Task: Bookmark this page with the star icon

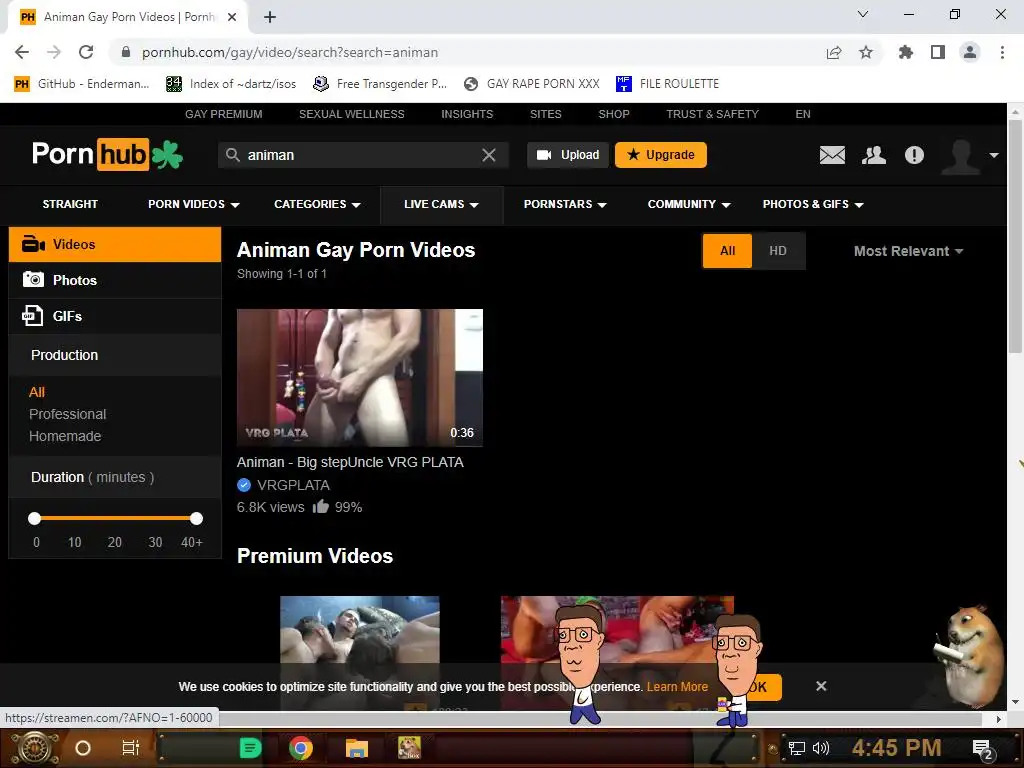Action: (x=866, y=52)
